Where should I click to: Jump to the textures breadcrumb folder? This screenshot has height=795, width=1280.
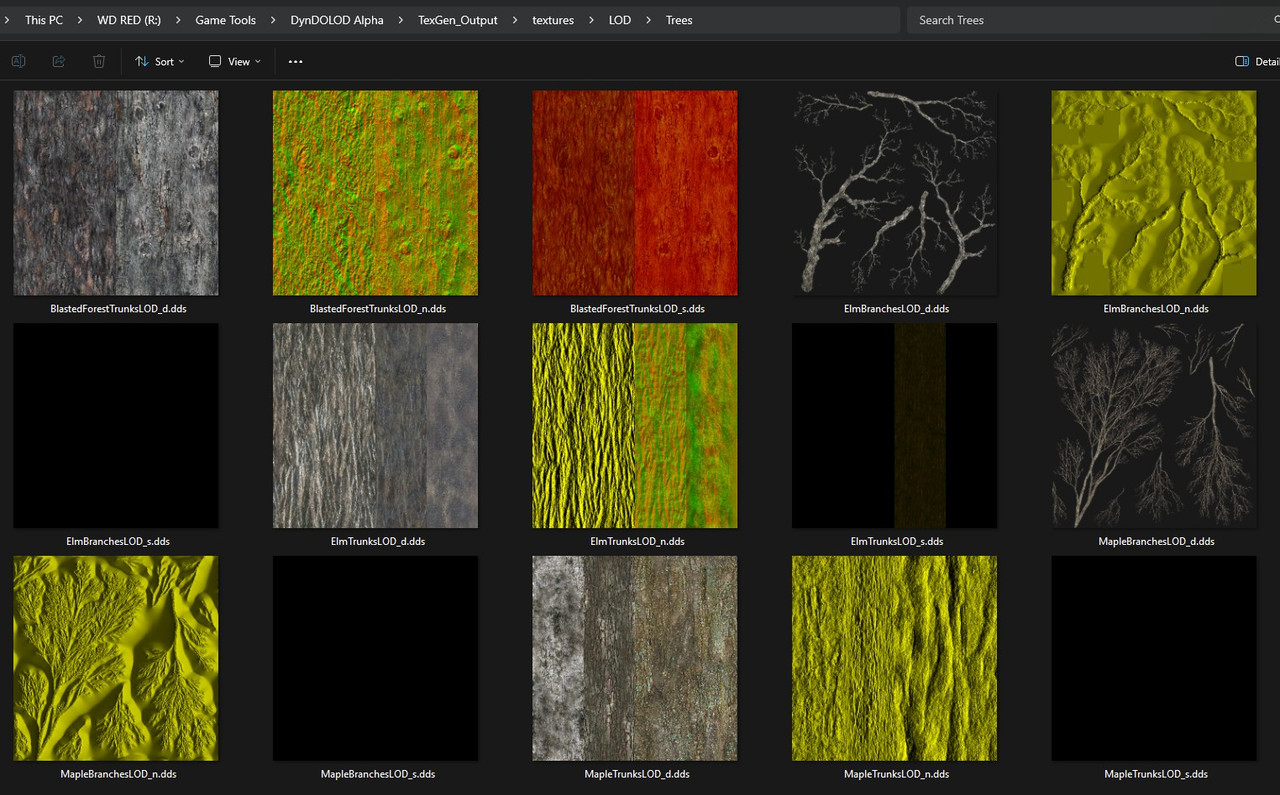click(553, 20)
